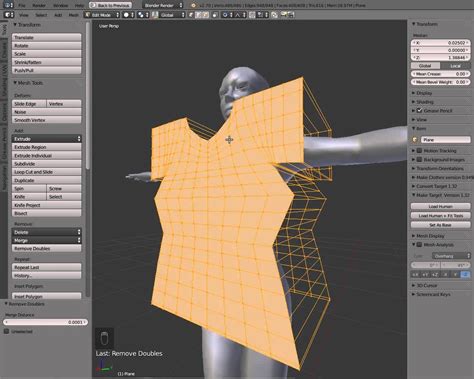The height and width of the screenshot is (379, 474).
Task: Open the Mesh menu
Action: click(x=74, y=15)
